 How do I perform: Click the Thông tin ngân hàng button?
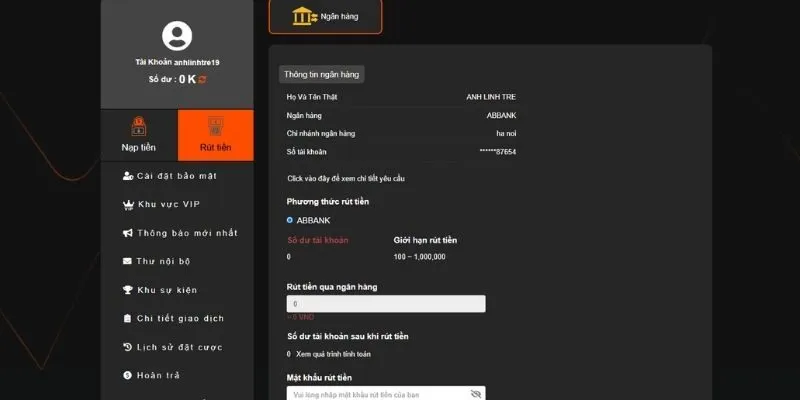[323, 74]
